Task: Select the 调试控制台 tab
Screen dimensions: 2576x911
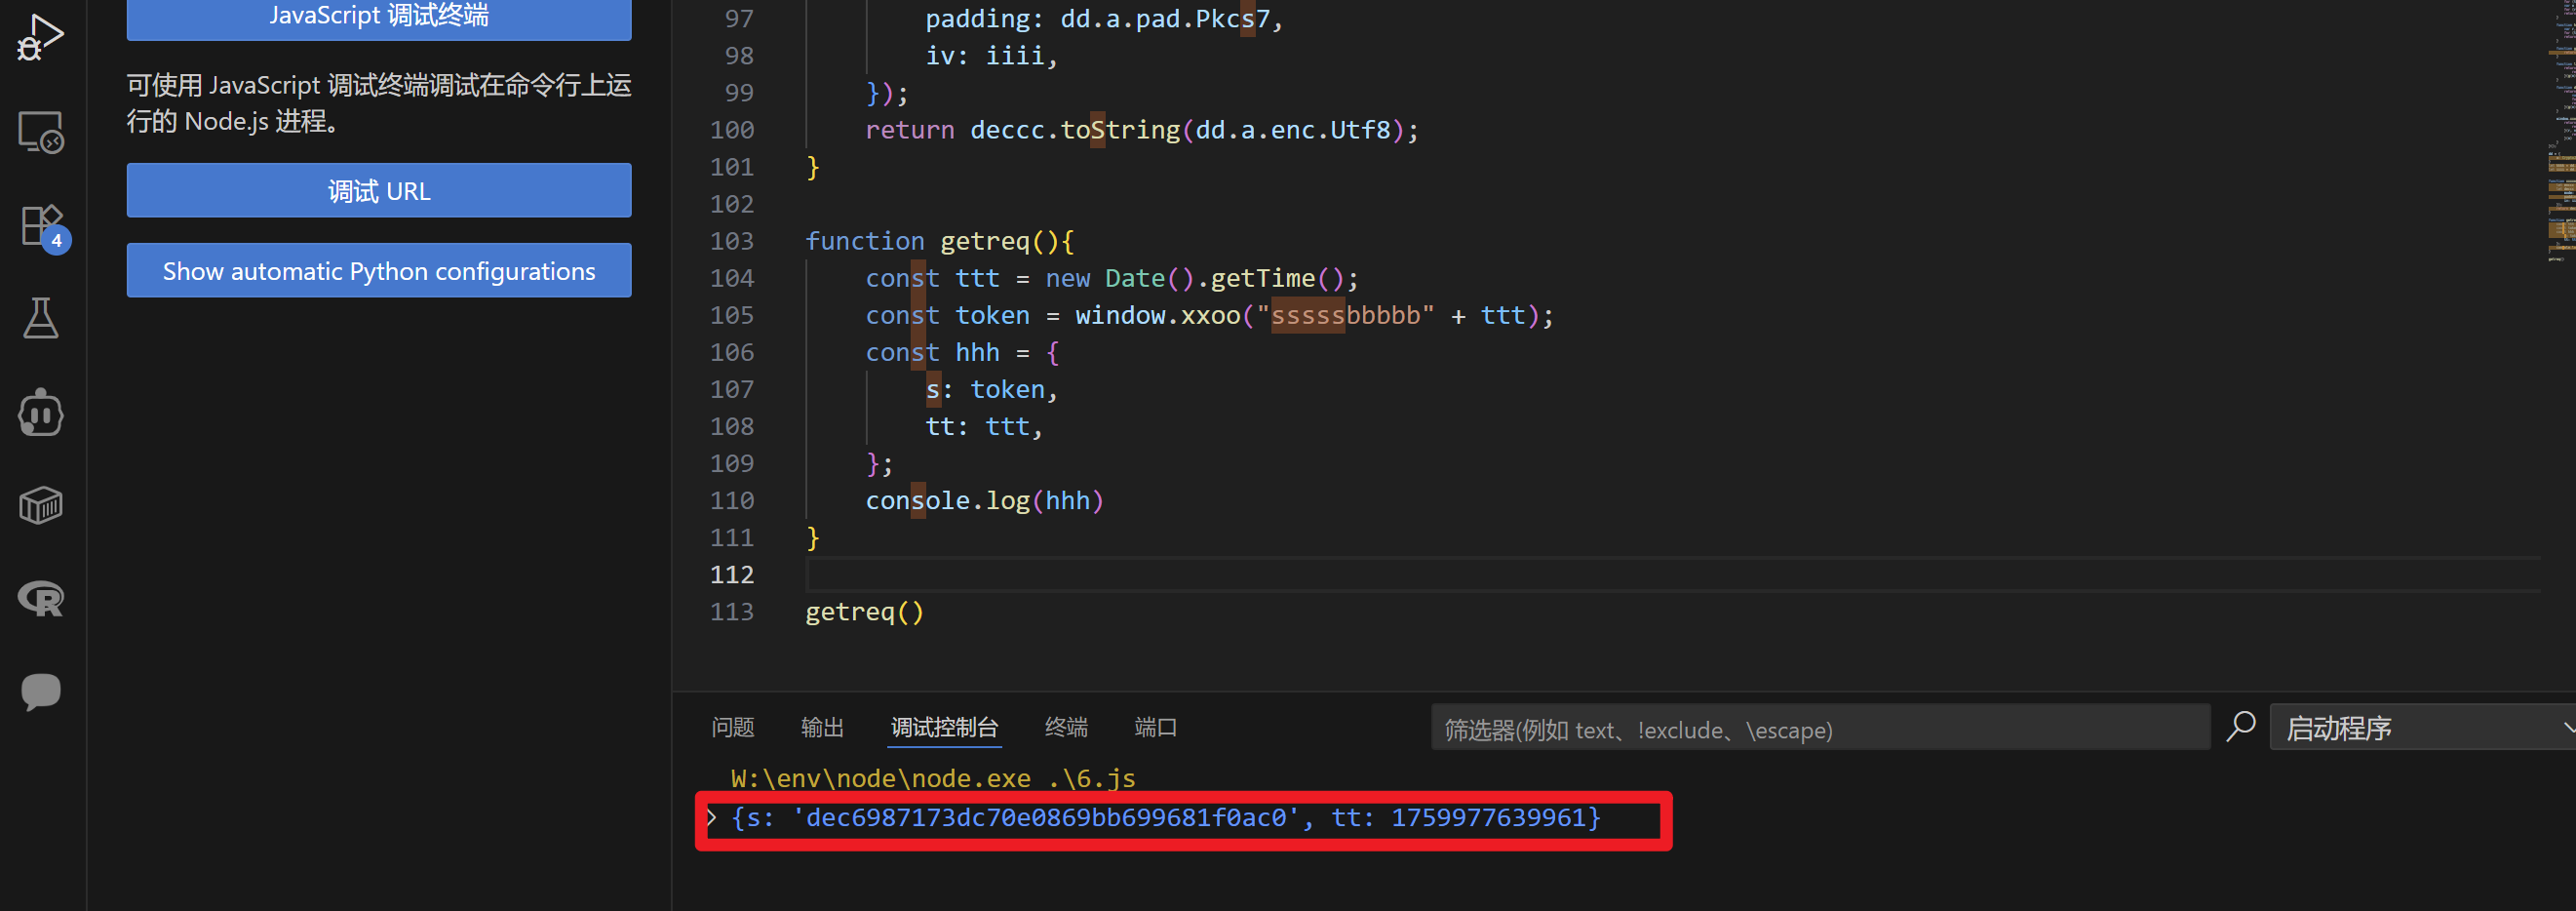Action: tap(945, 727)
